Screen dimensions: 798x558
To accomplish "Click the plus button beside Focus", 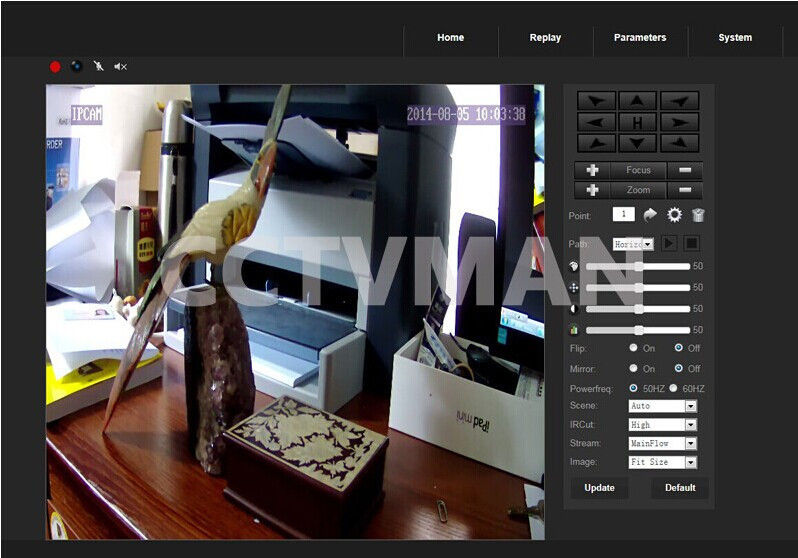I will coord(592,170).
